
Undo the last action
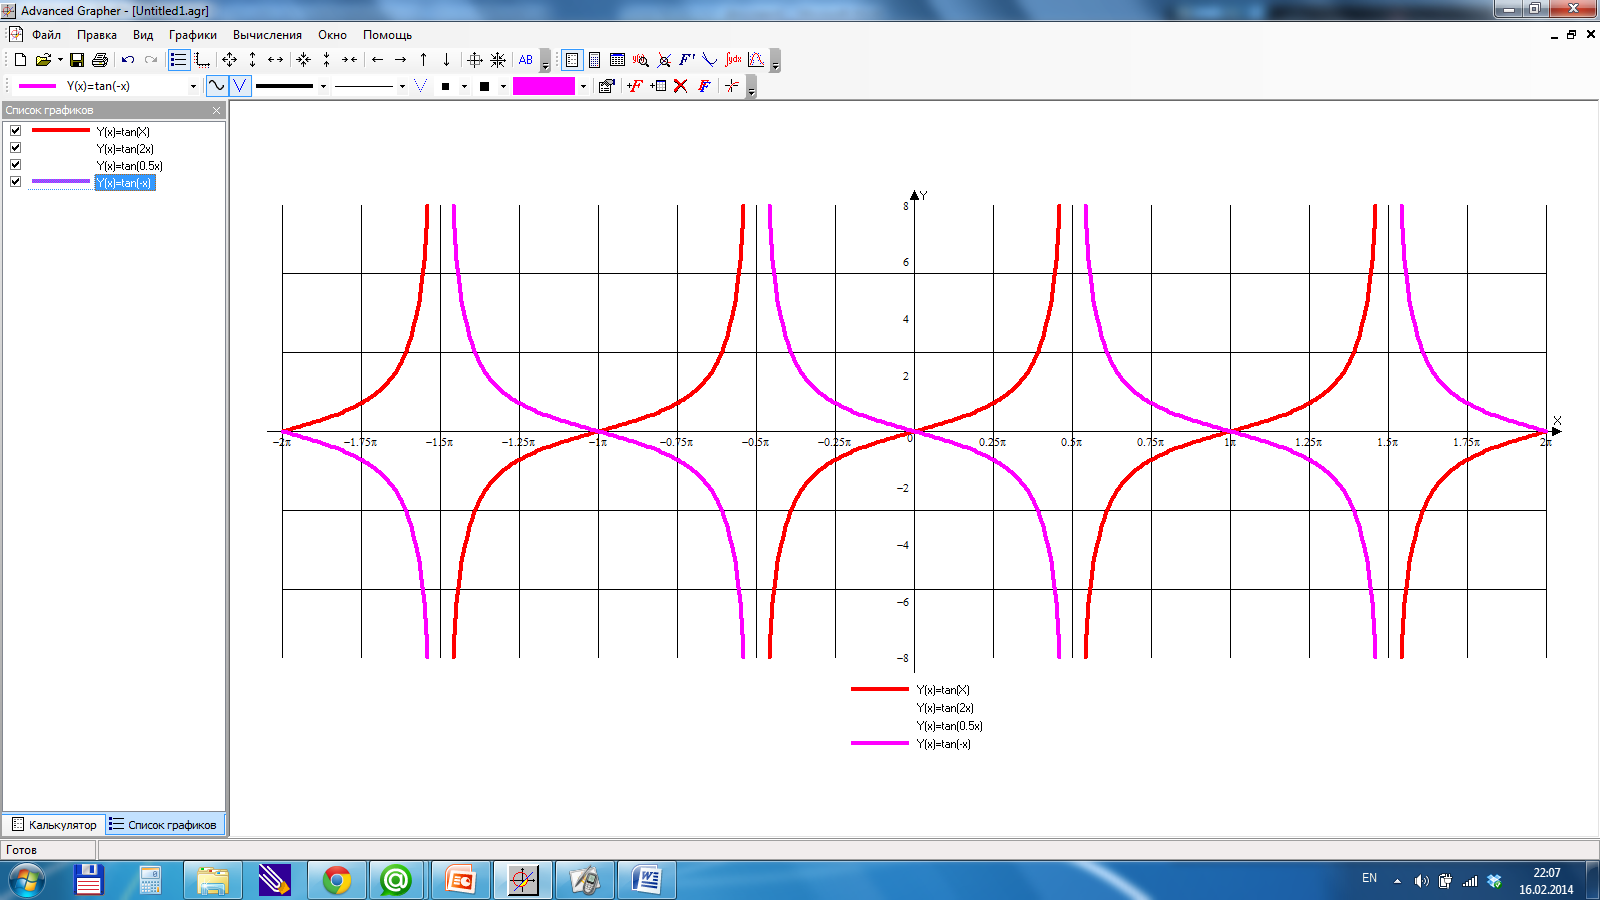tap(128, 60)
